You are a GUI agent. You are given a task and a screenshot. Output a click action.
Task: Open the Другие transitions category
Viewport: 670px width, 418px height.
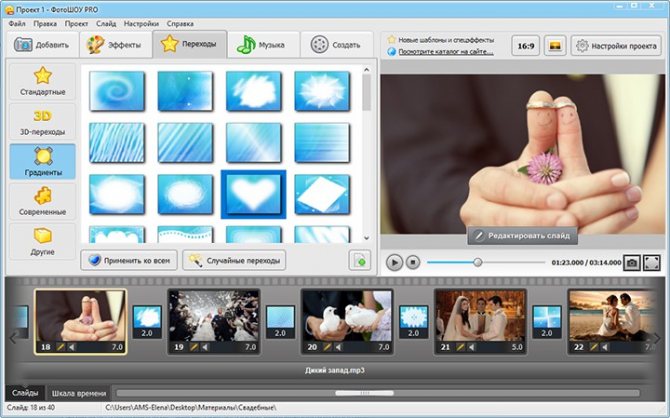(42, 241)
